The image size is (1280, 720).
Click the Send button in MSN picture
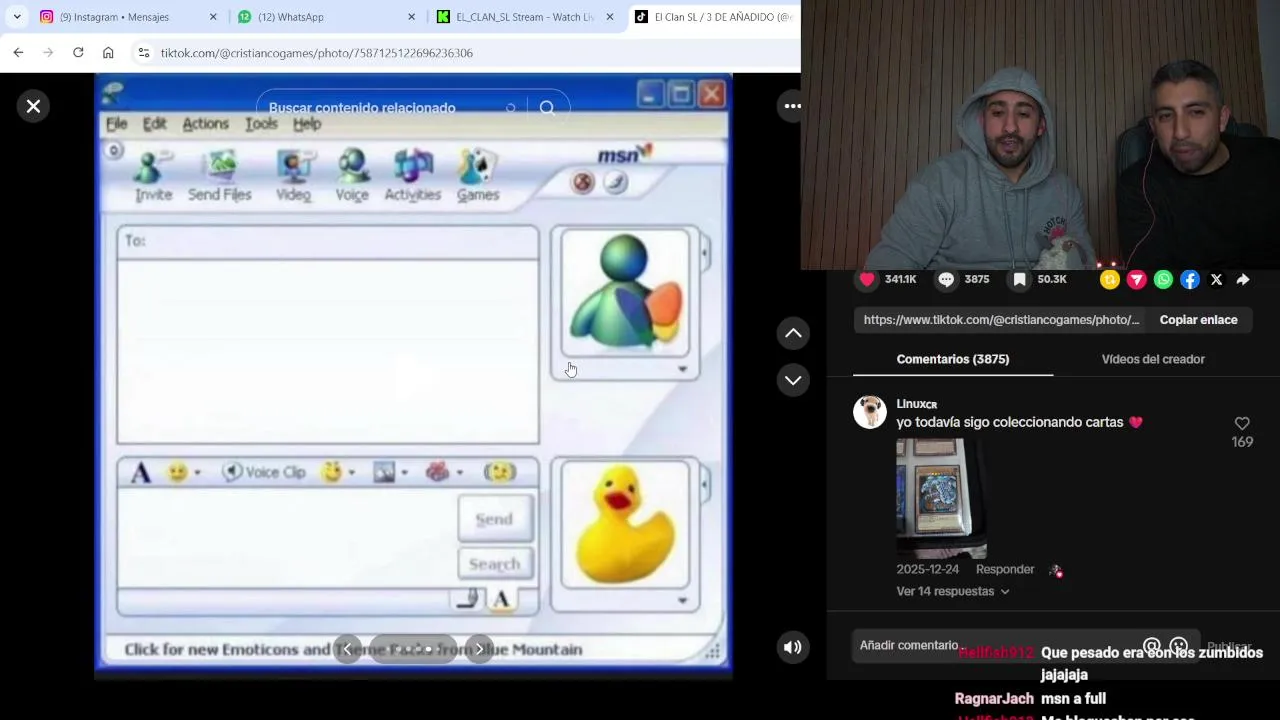click(495, 519)
